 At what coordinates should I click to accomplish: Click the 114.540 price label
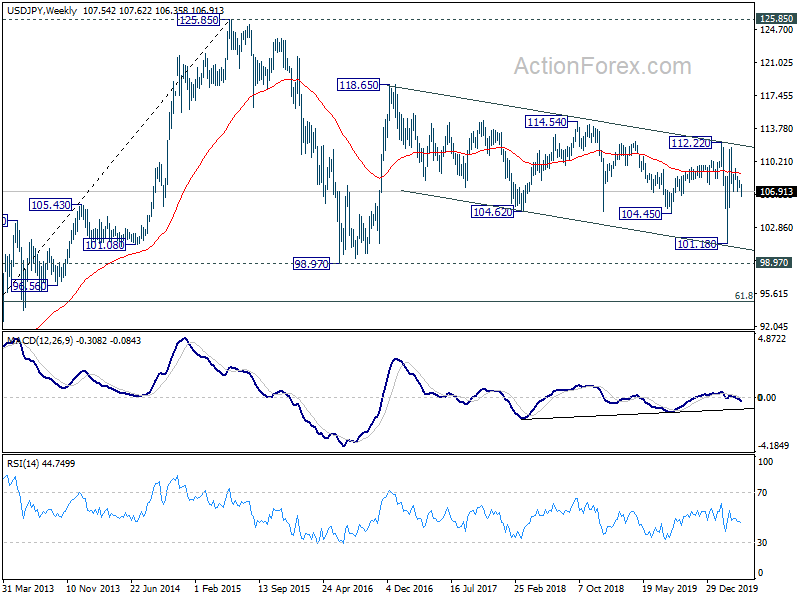coord(546,122)
